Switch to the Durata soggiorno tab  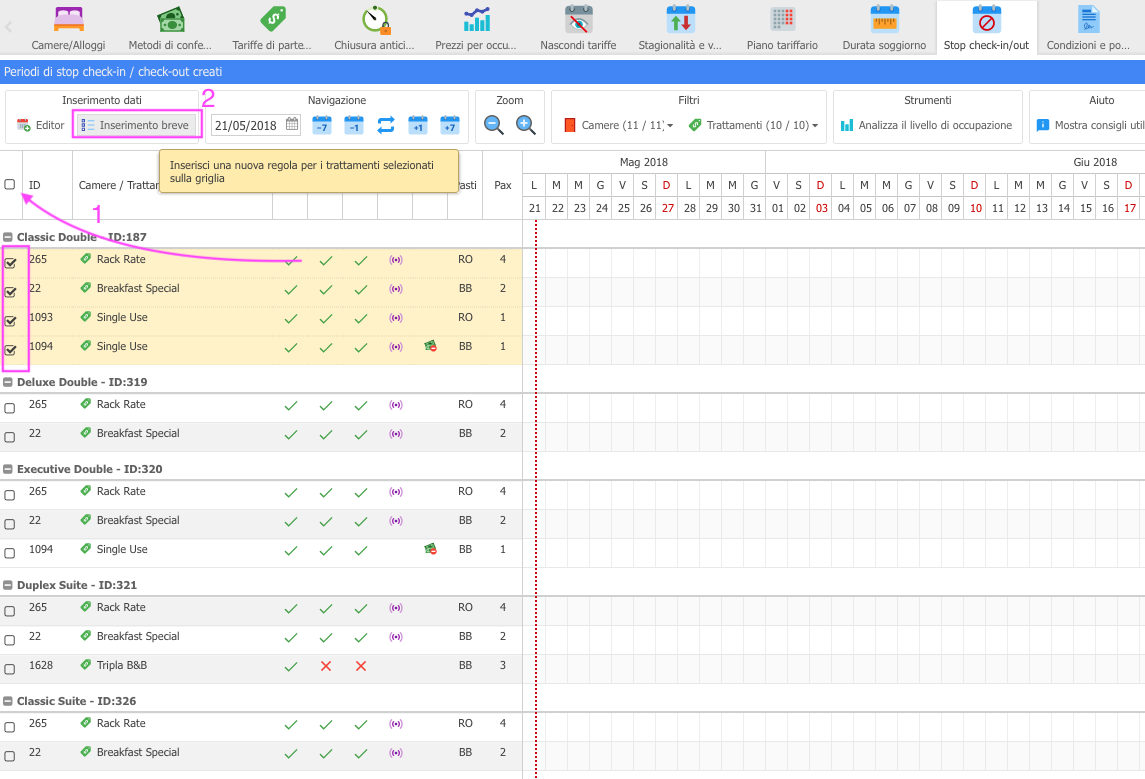coord(884,28)
